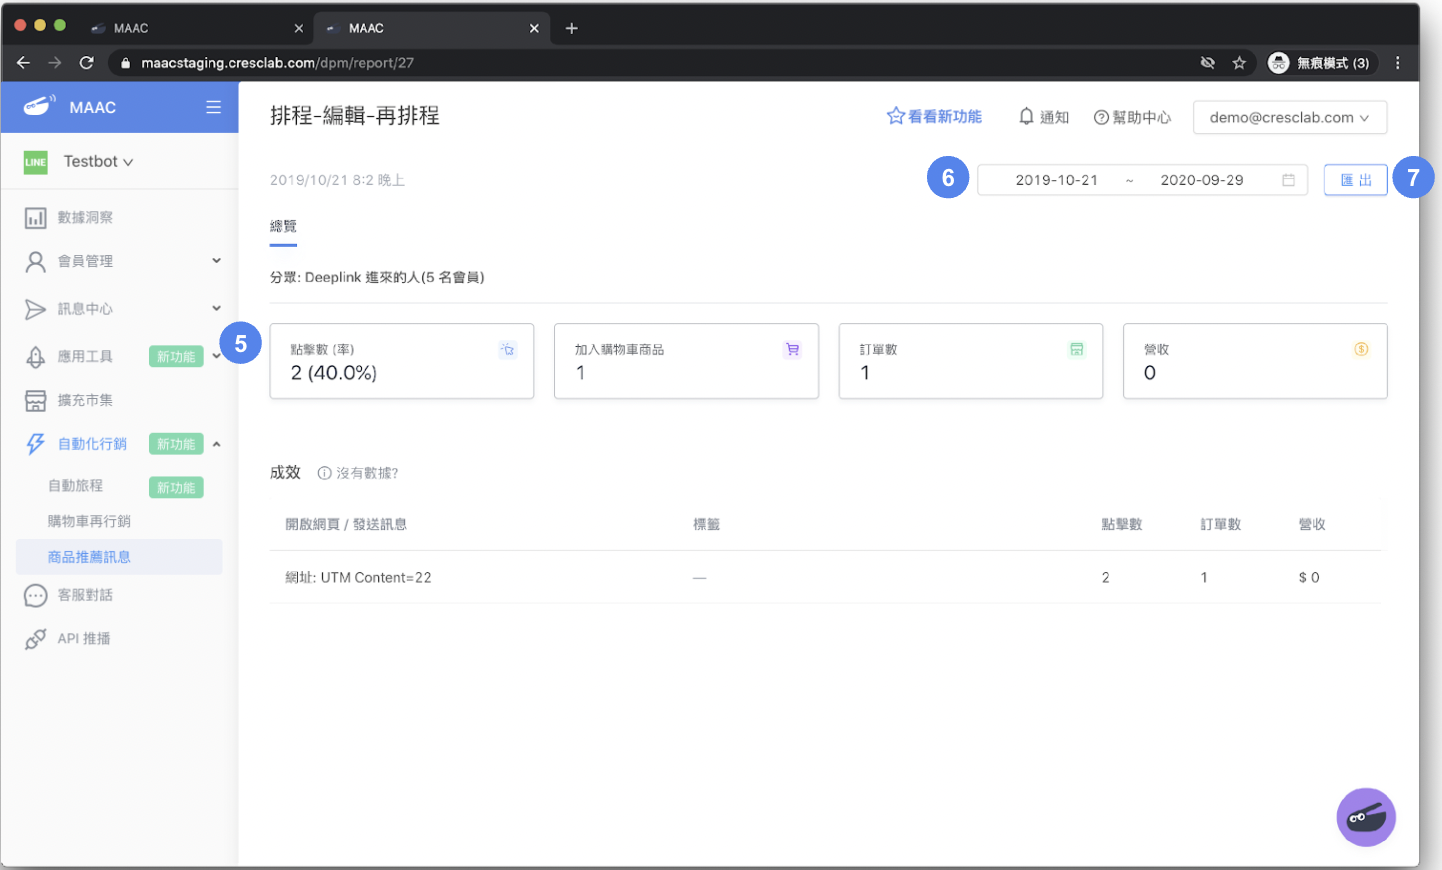1442x870 pixels.
Task: Select the 總覽 tab
Action: [283, 227]
